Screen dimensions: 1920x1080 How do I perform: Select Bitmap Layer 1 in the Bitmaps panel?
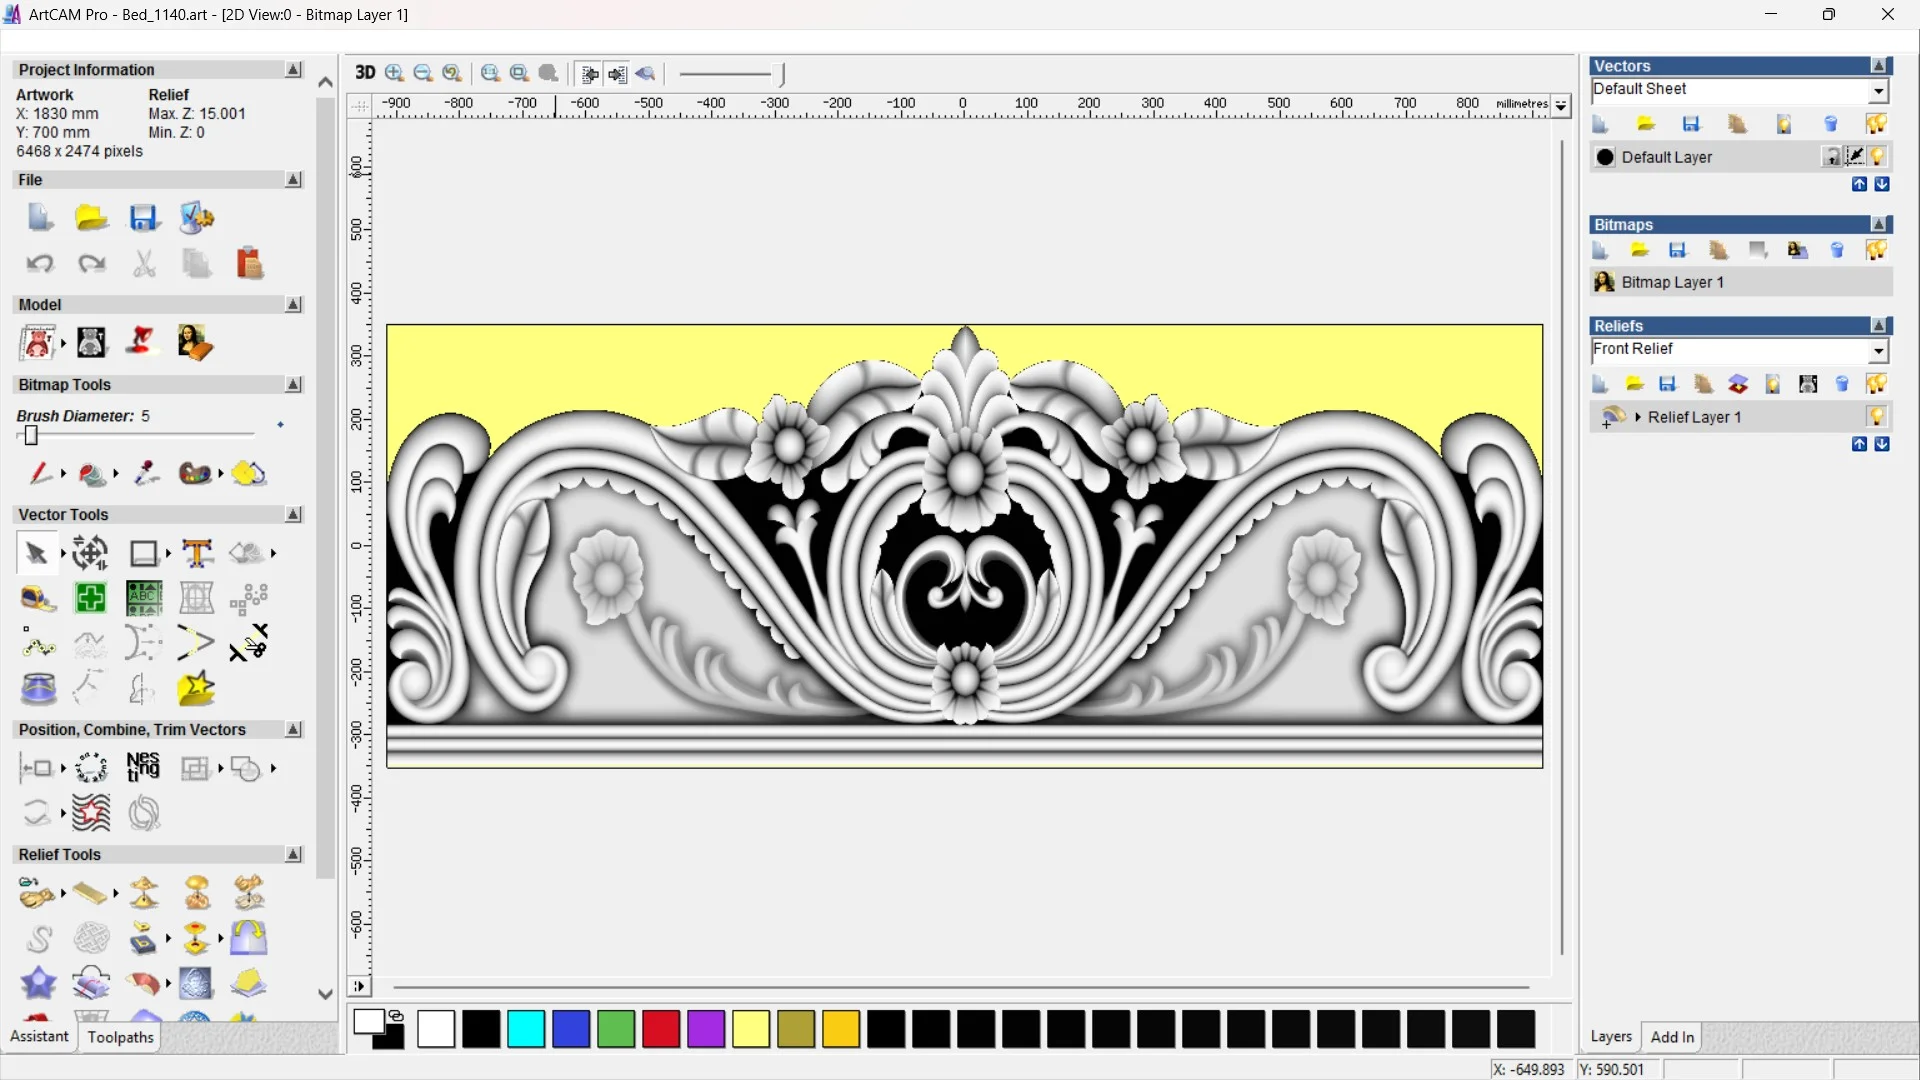(x=1672, y=283)
